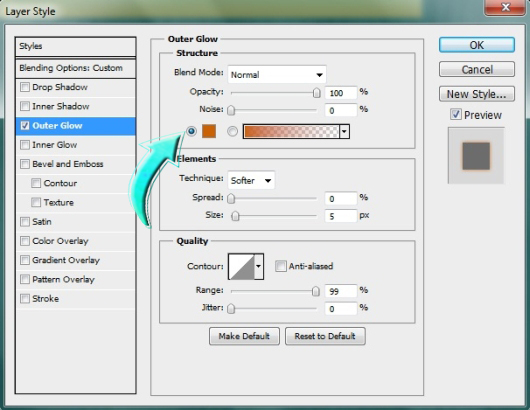Select the Outer Glow list row
This screenshot has width=530, height=410.
[x=75, y=126]
